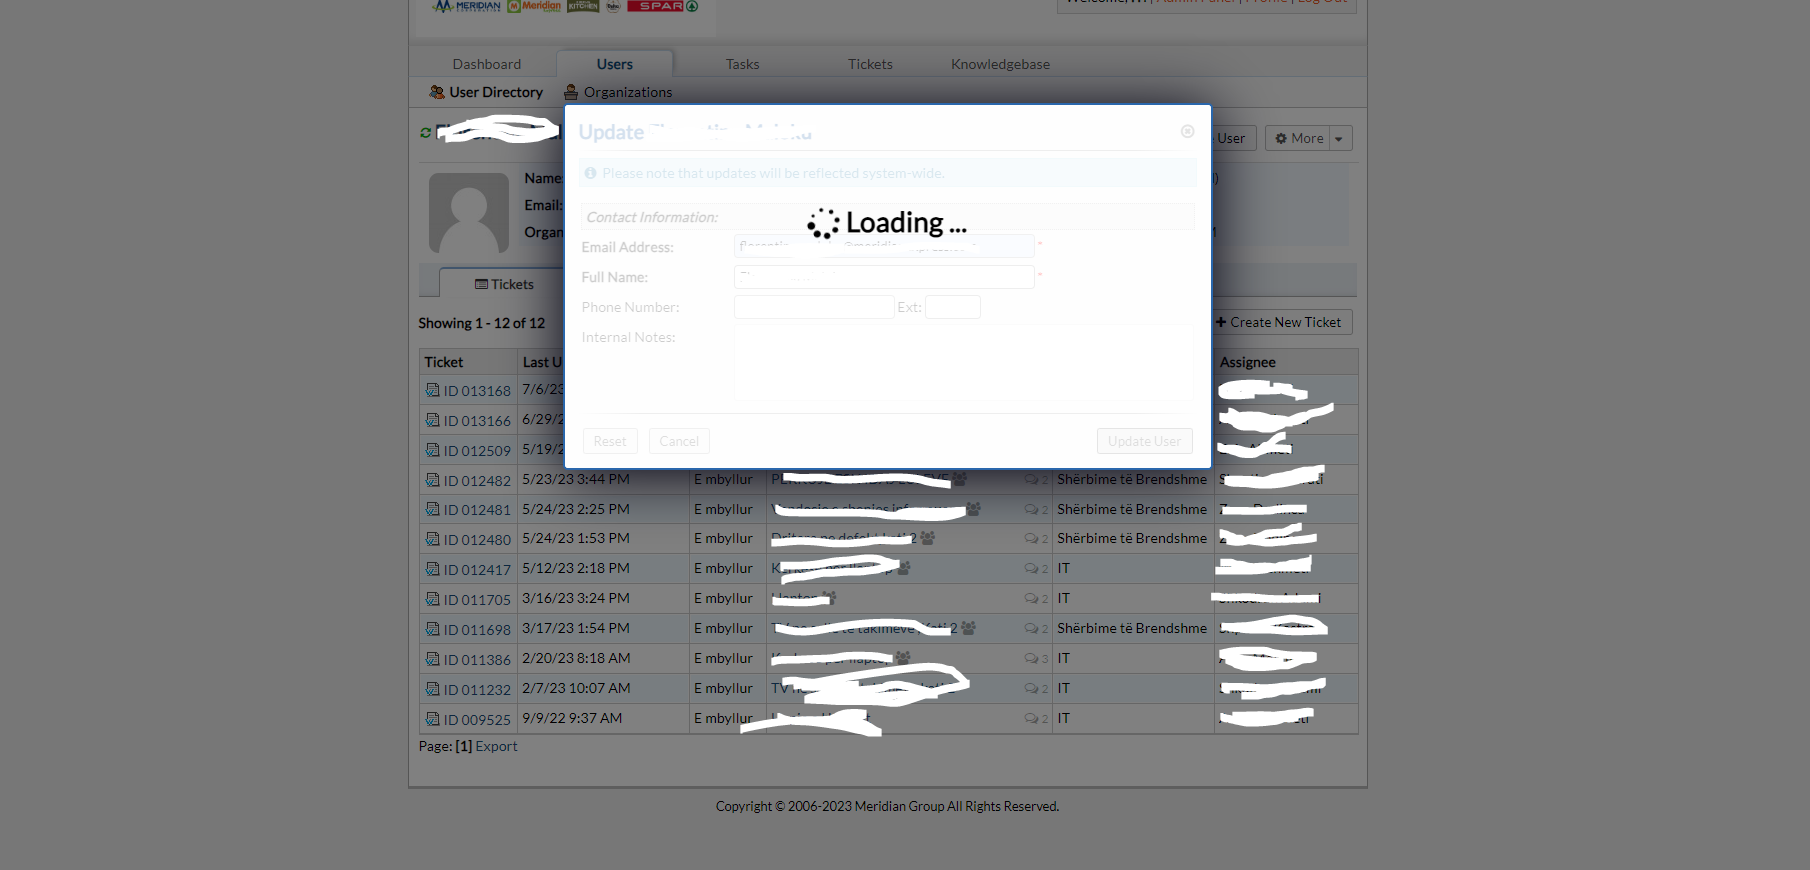This screenshot has width=1810, height=870.
Task: Click the ticket icon for ID 013168
Action: 432,390
